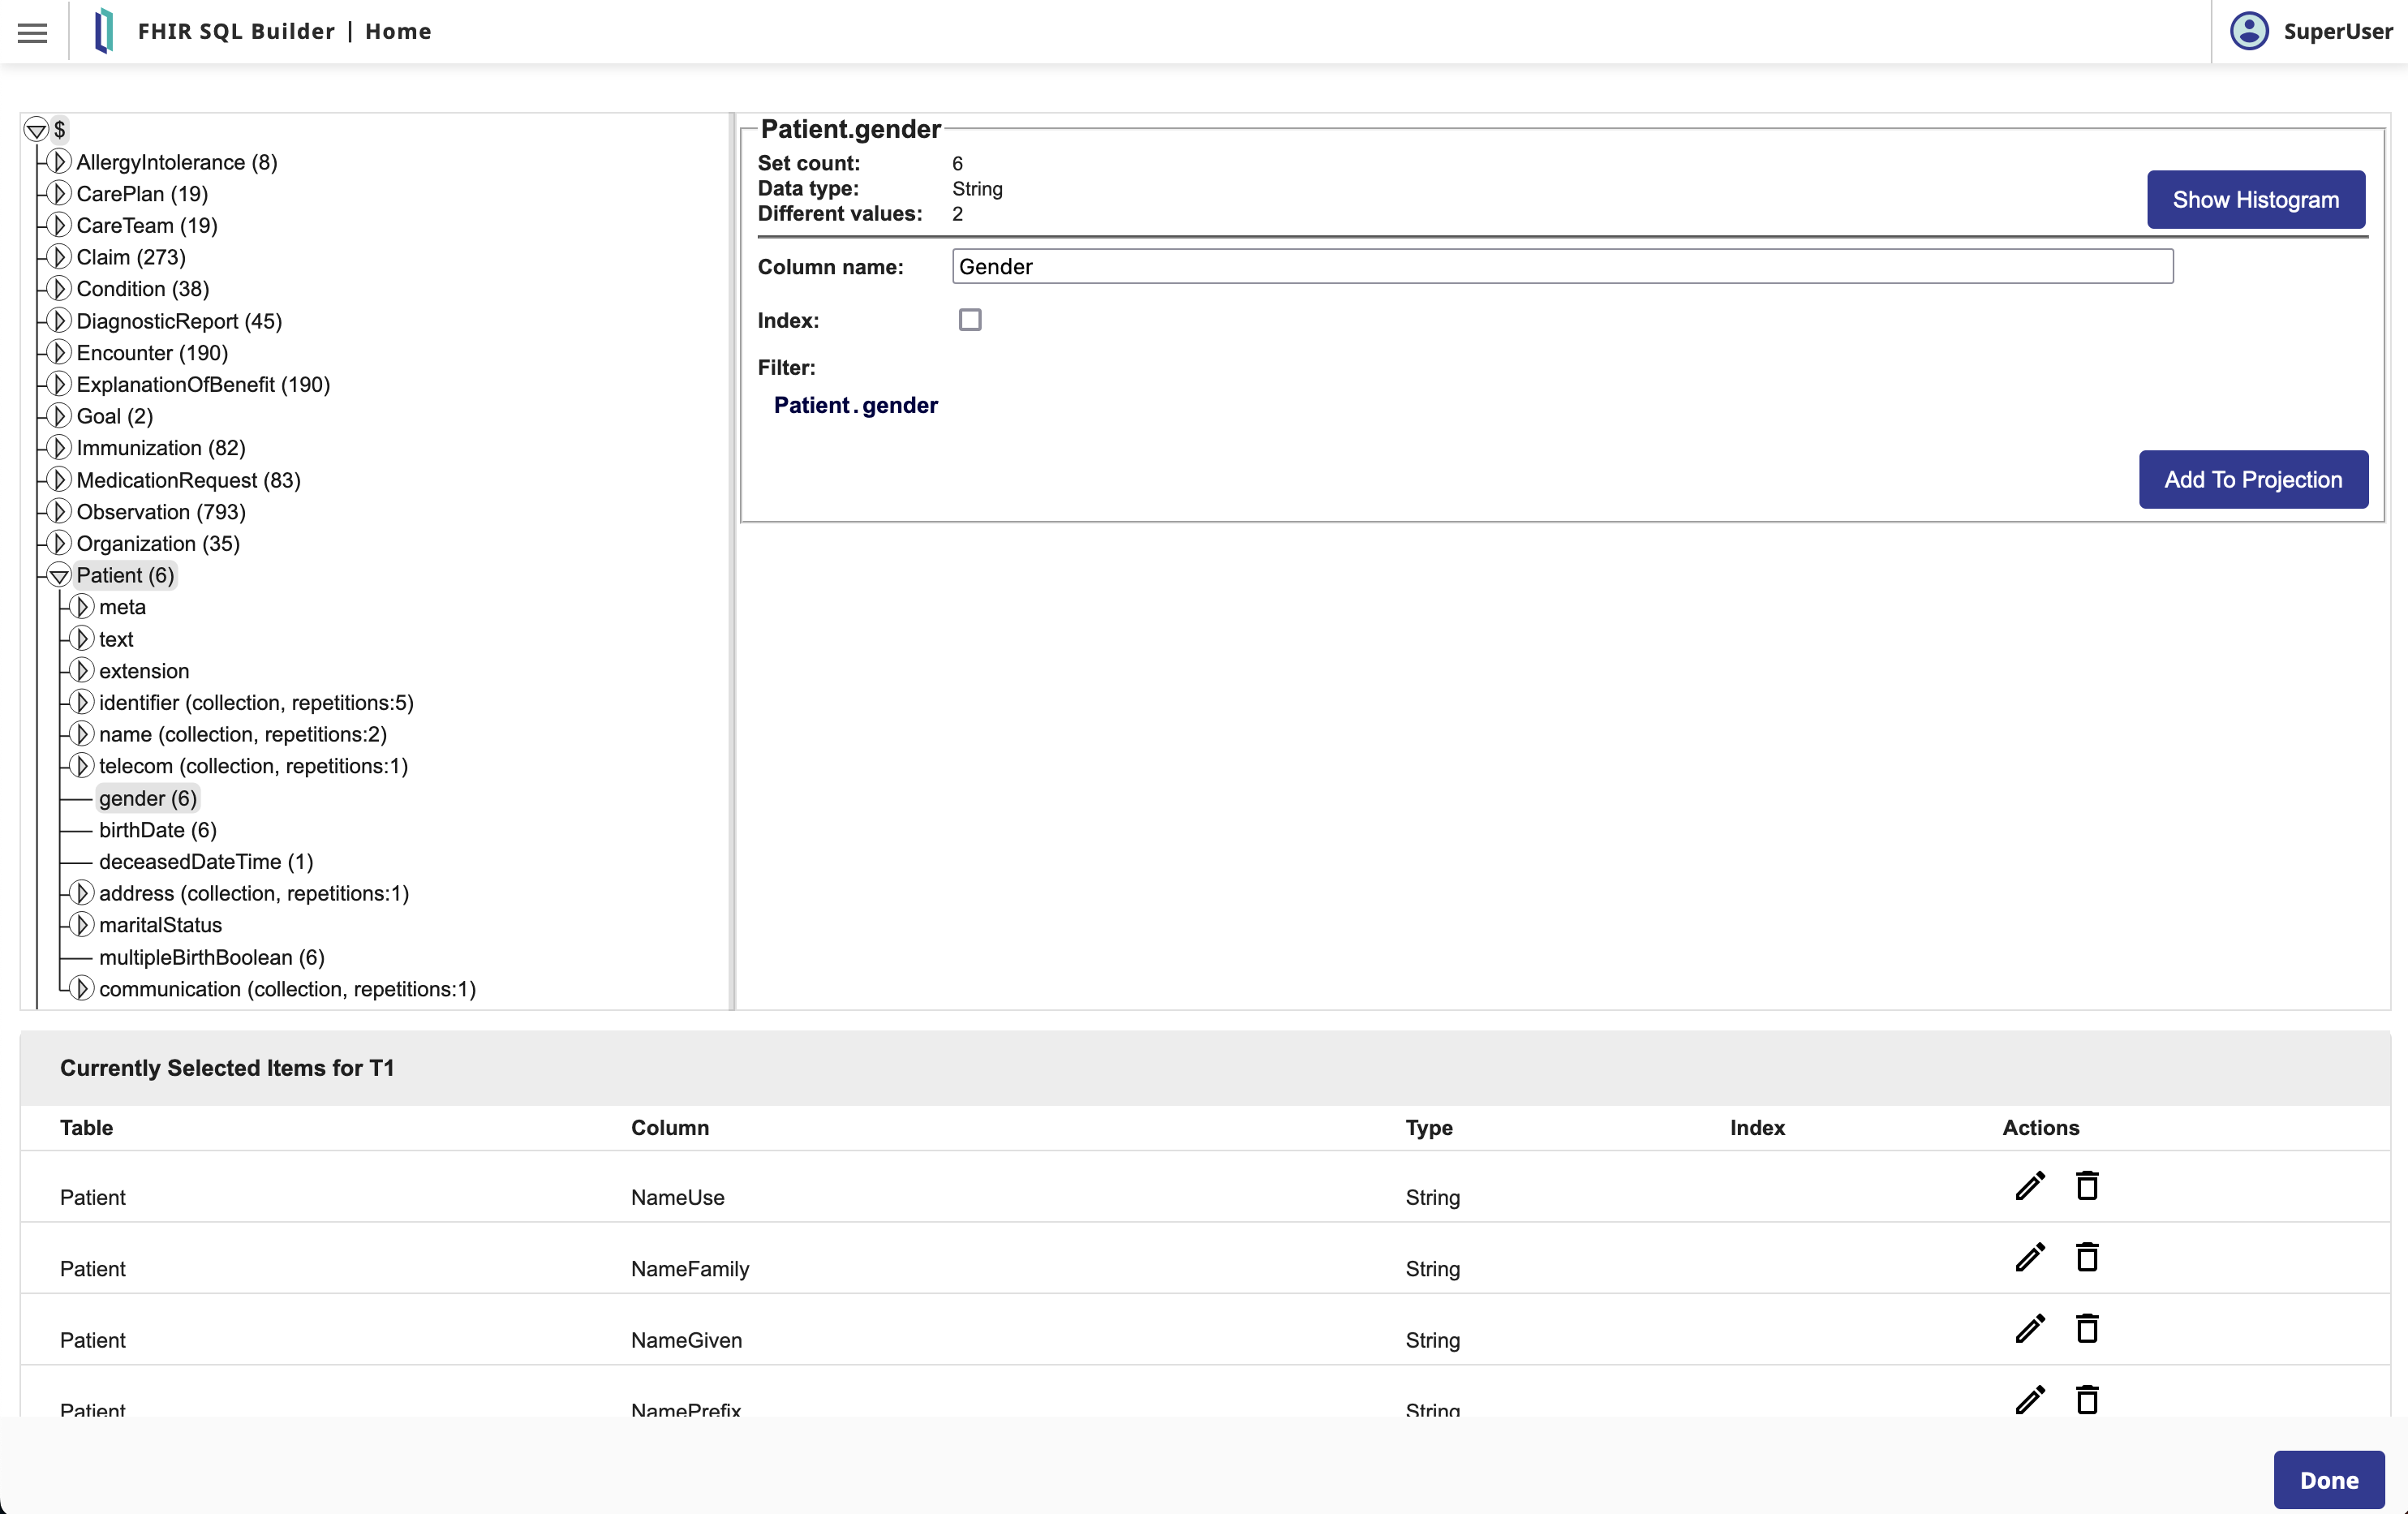Click the Done button
2408x1514 pixels.
pos(2328,1479)
